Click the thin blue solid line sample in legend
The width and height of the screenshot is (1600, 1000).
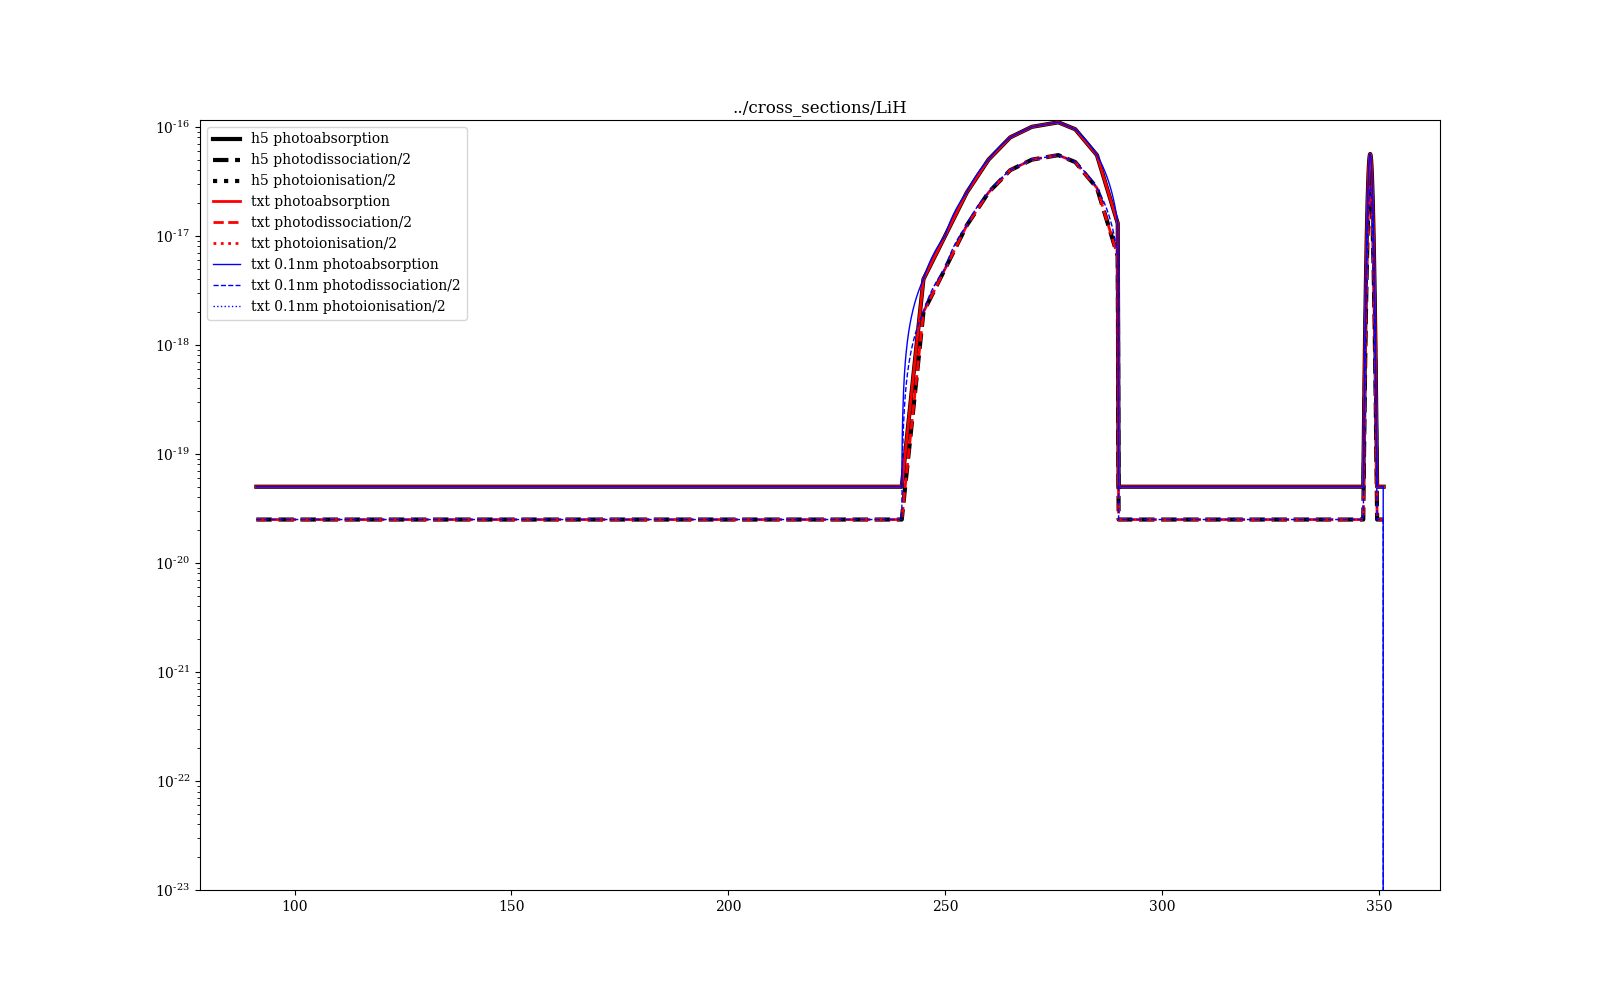227,264
